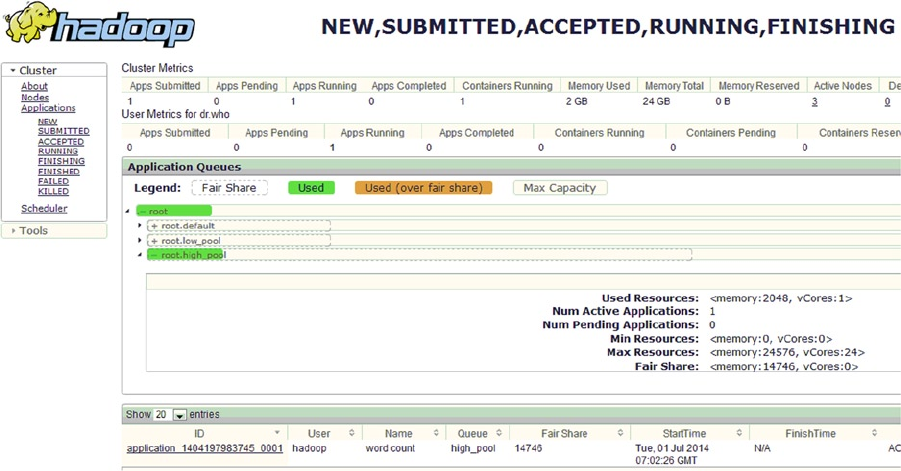Filter applications by FINISHED state
901x471 pixels.
pos(59,171)
